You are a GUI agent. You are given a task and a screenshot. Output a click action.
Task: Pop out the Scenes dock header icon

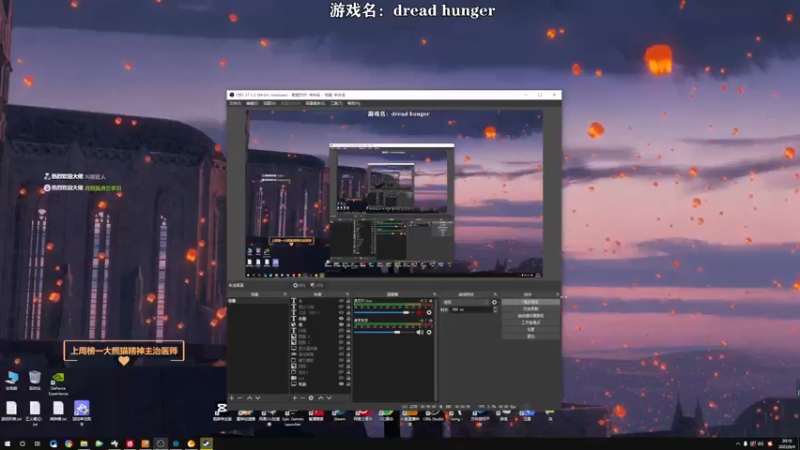(285, 294)
